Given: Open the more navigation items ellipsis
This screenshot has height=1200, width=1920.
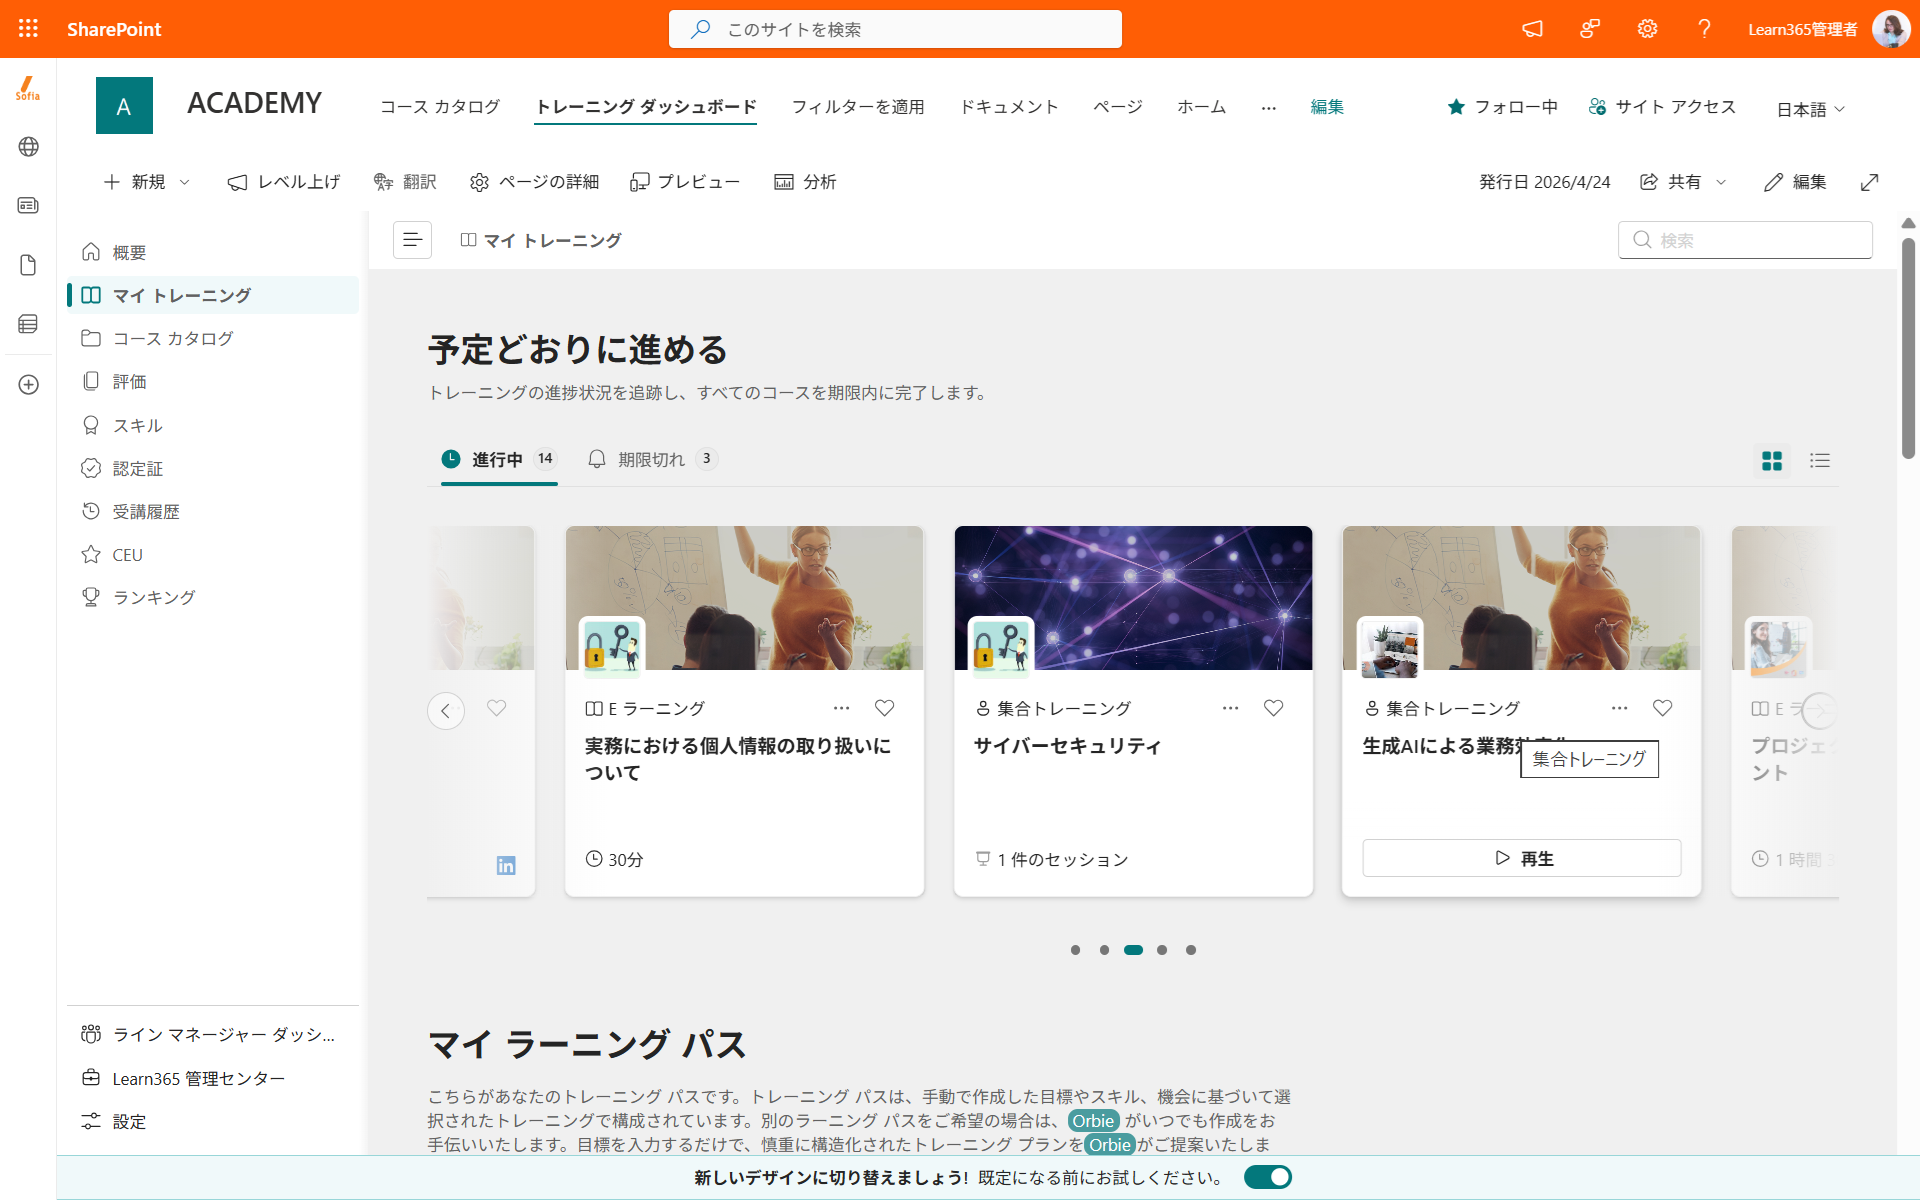Looking at the screenshot, I should pos(1268,107).
